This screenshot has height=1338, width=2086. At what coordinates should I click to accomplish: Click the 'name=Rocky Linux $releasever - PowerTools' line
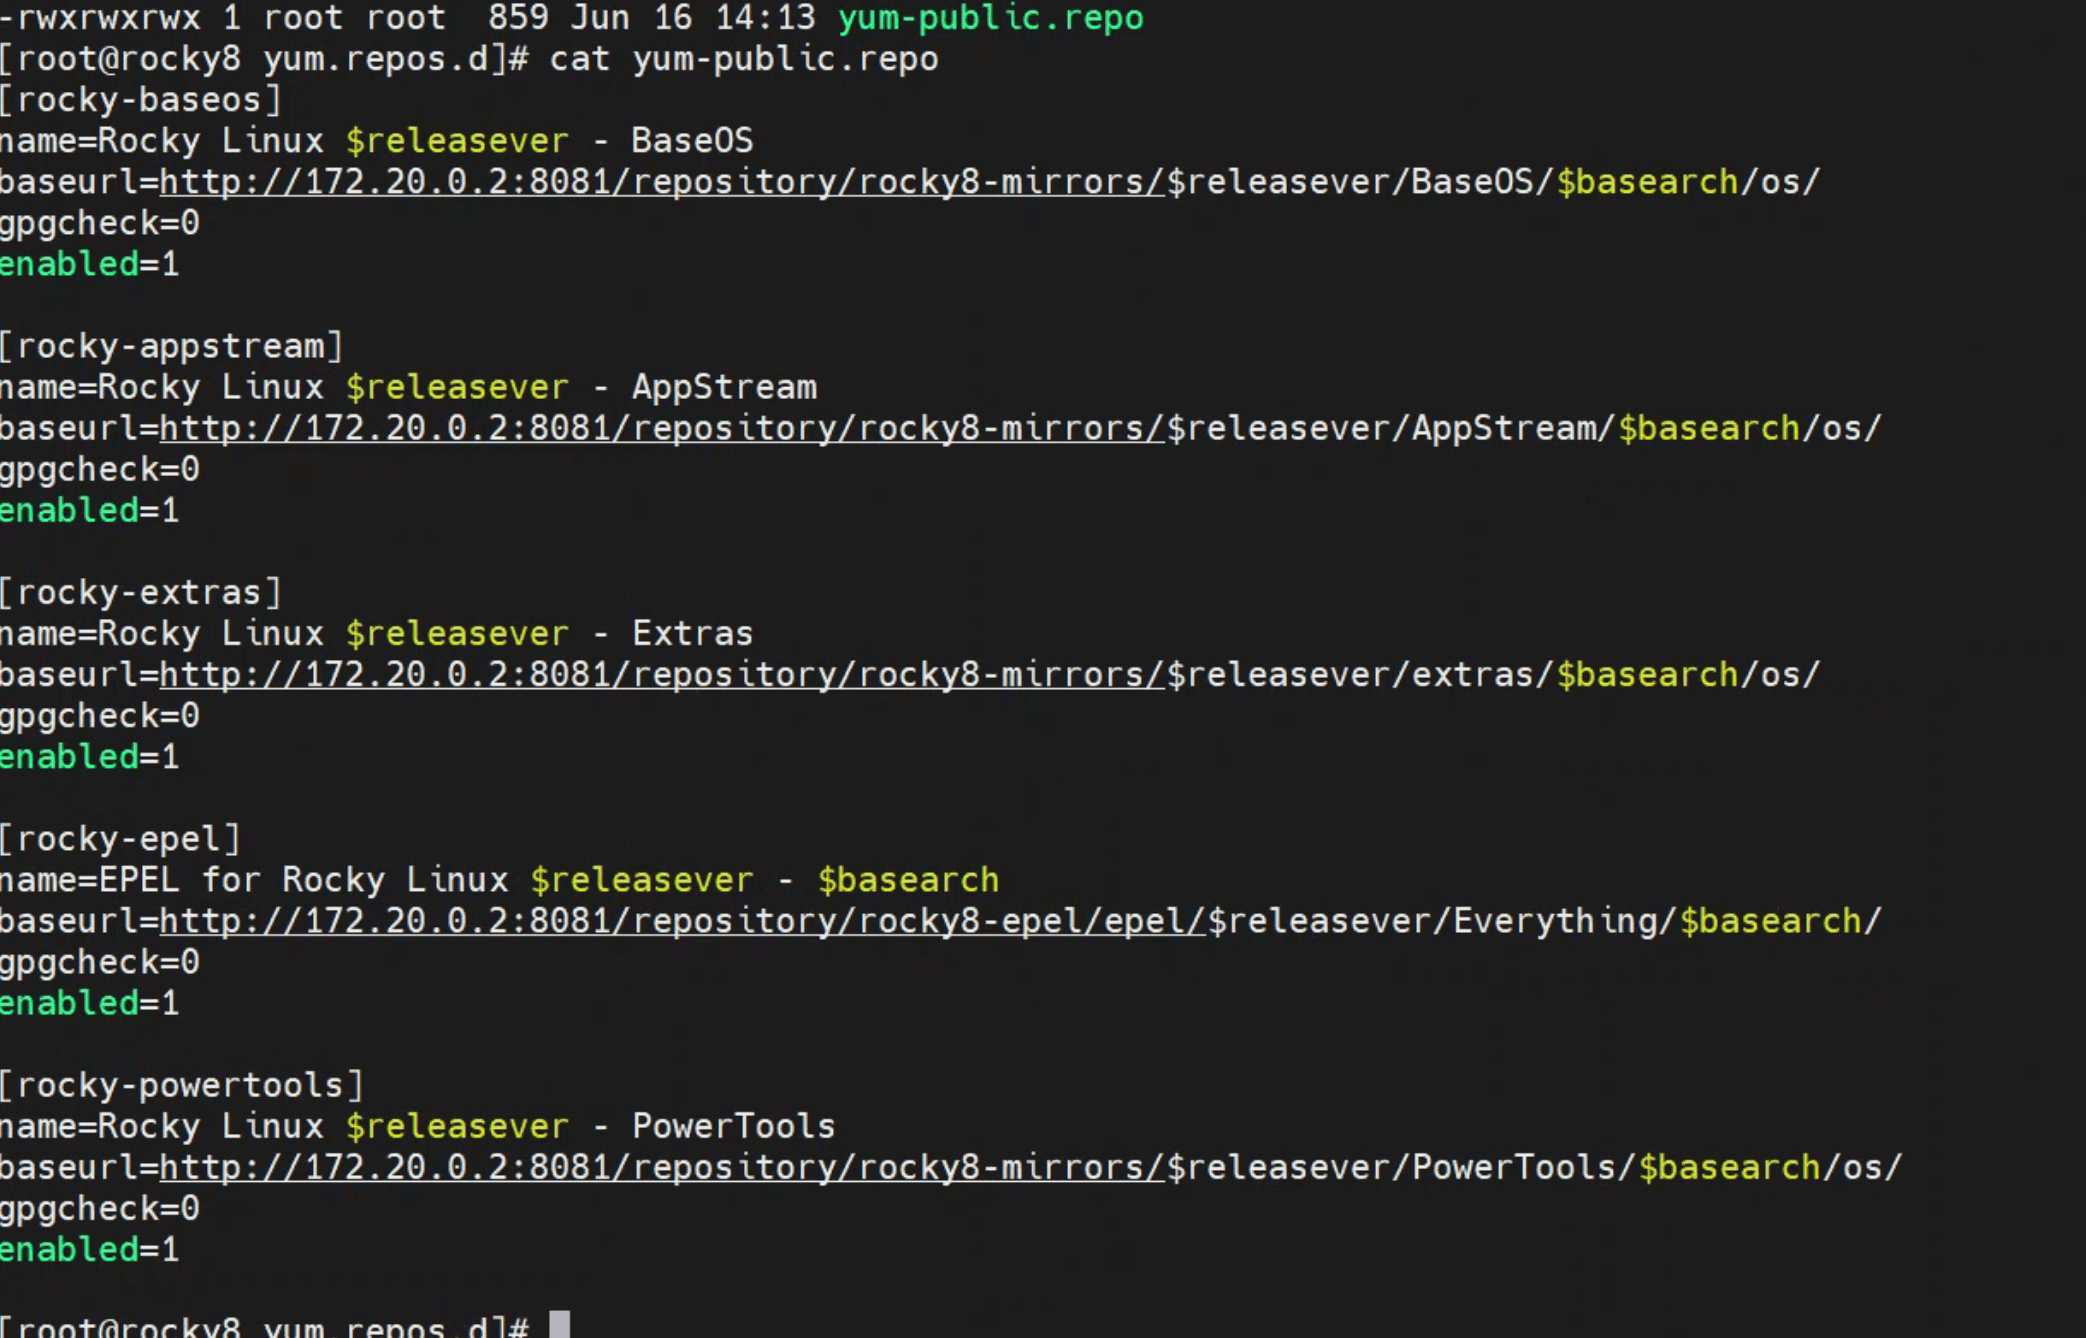click(x=417, y=1126)
